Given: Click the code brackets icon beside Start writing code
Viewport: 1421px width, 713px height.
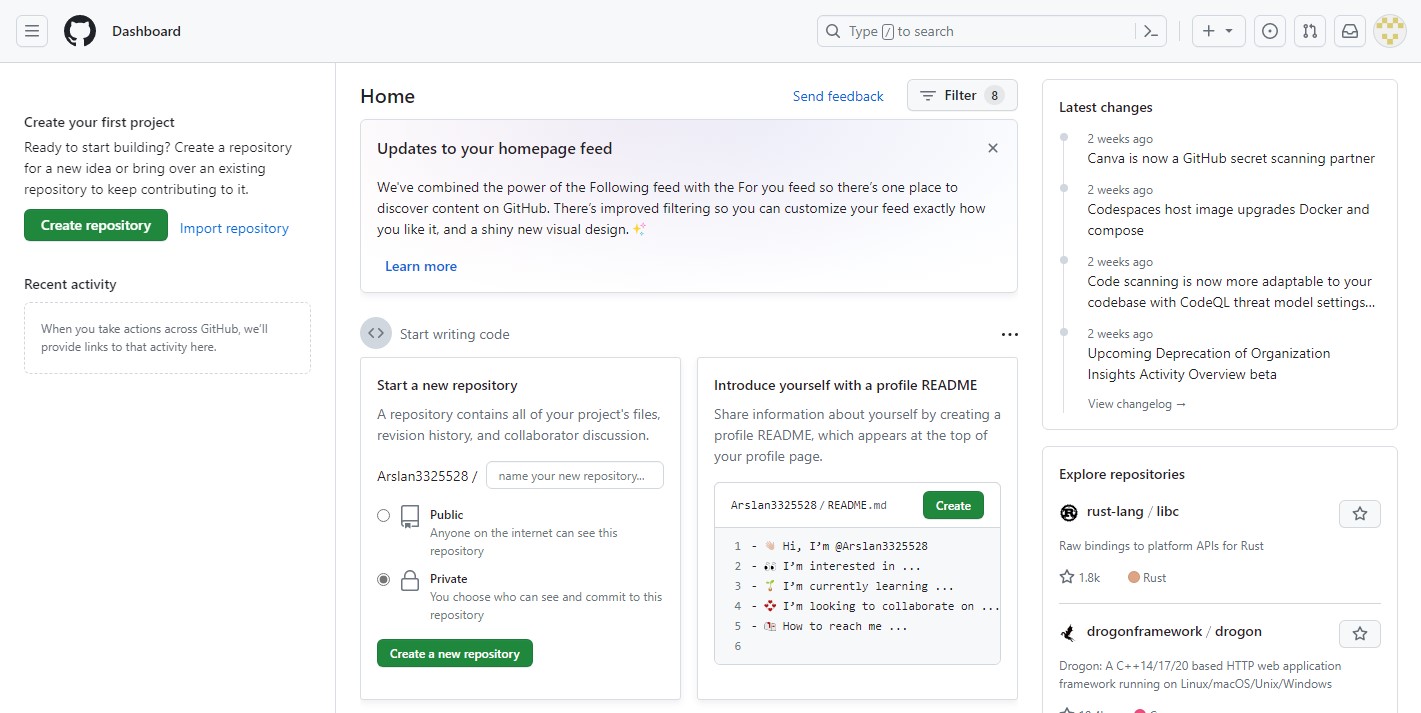Looking at the screenshot, I should tap(376, 334).
